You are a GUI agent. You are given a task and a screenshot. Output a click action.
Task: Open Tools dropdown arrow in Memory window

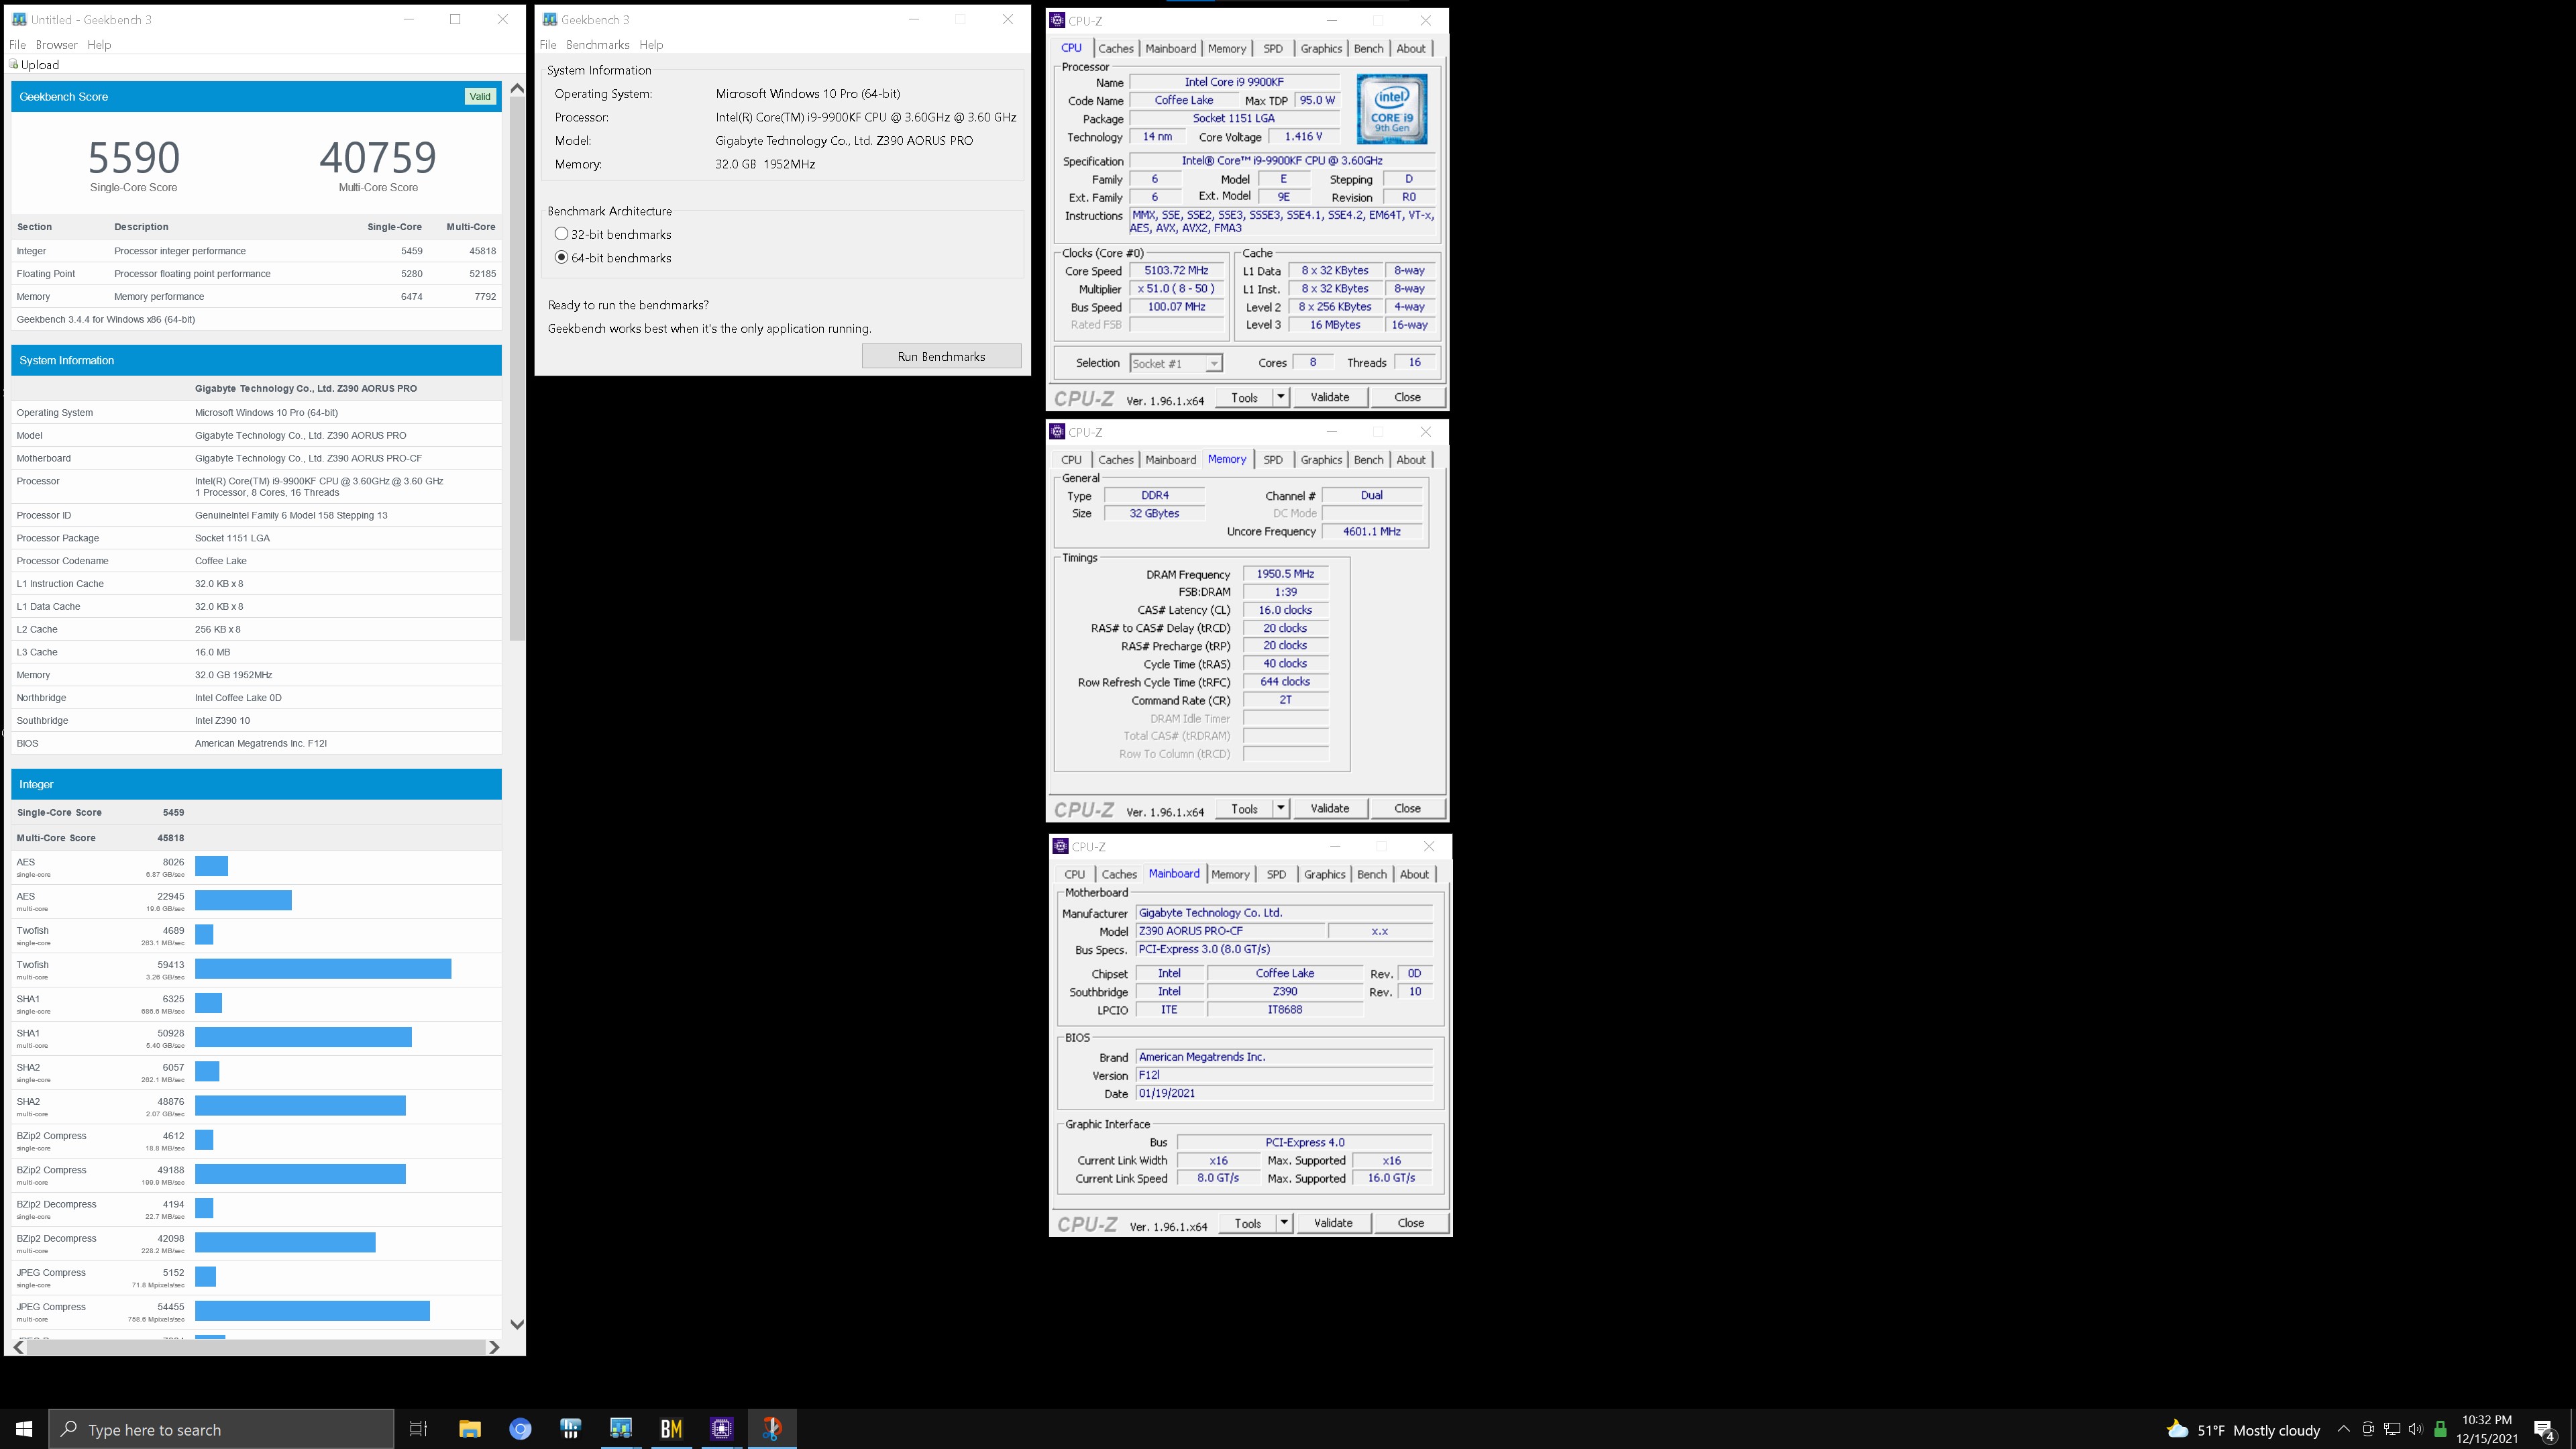click(1280, 808)
